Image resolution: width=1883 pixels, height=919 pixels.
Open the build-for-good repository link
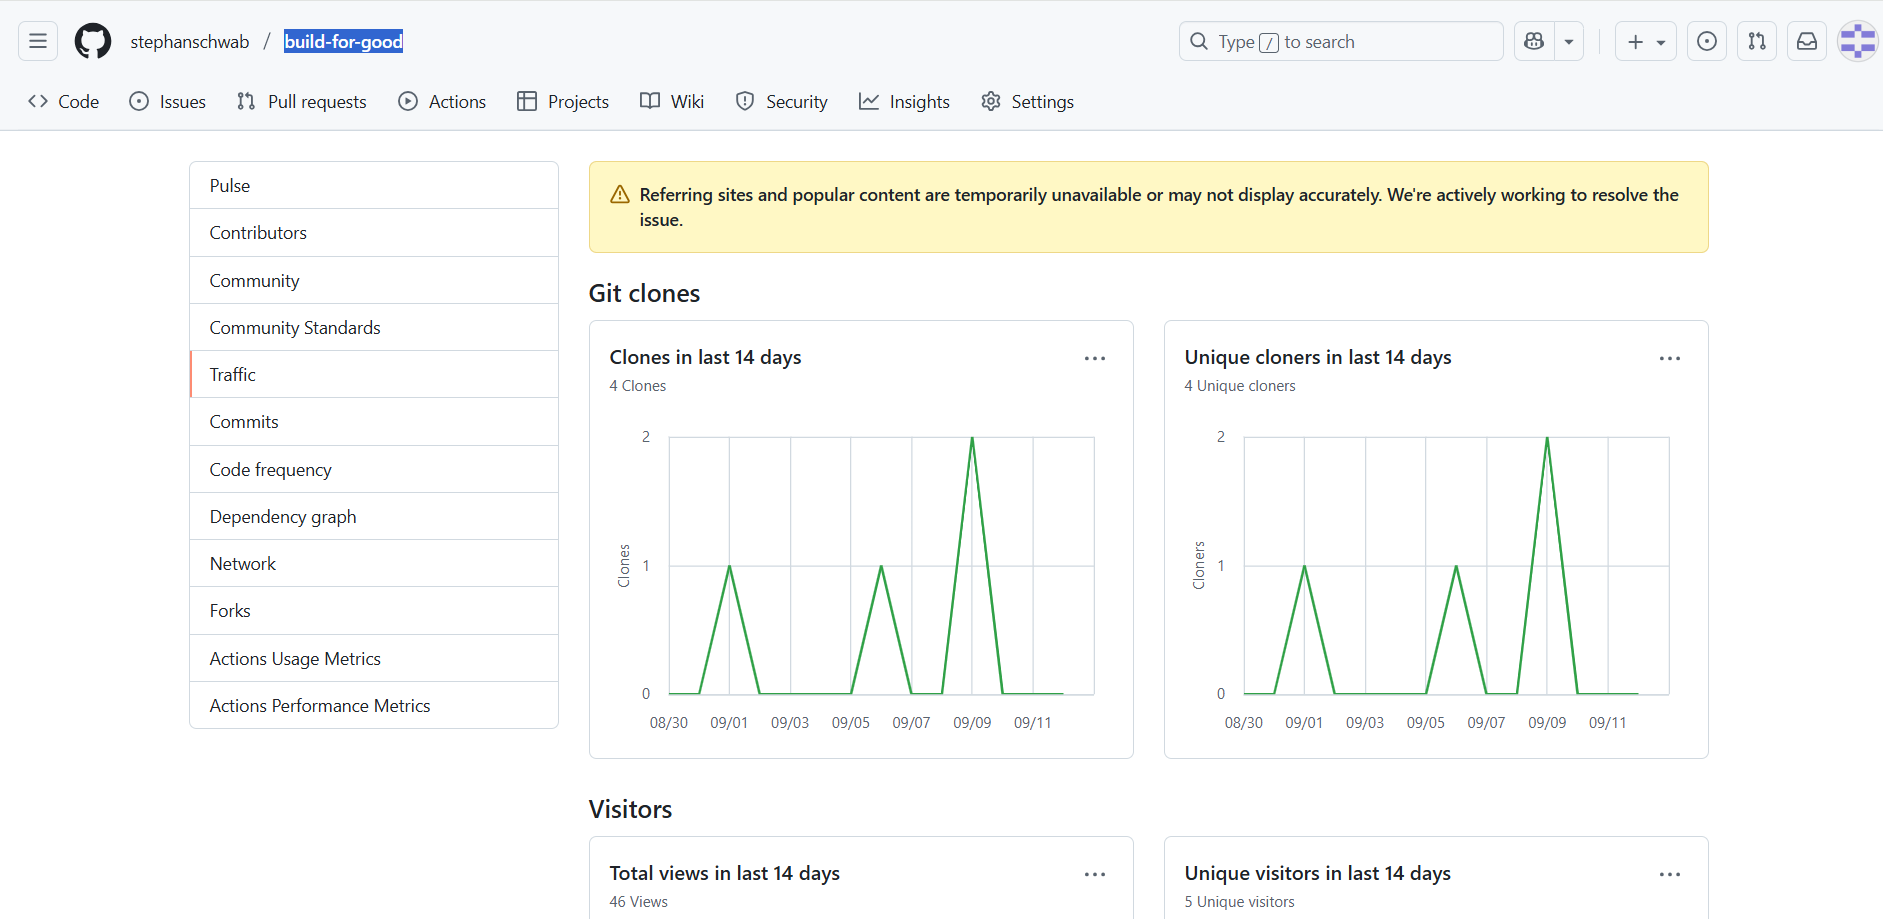pos(343,41)
